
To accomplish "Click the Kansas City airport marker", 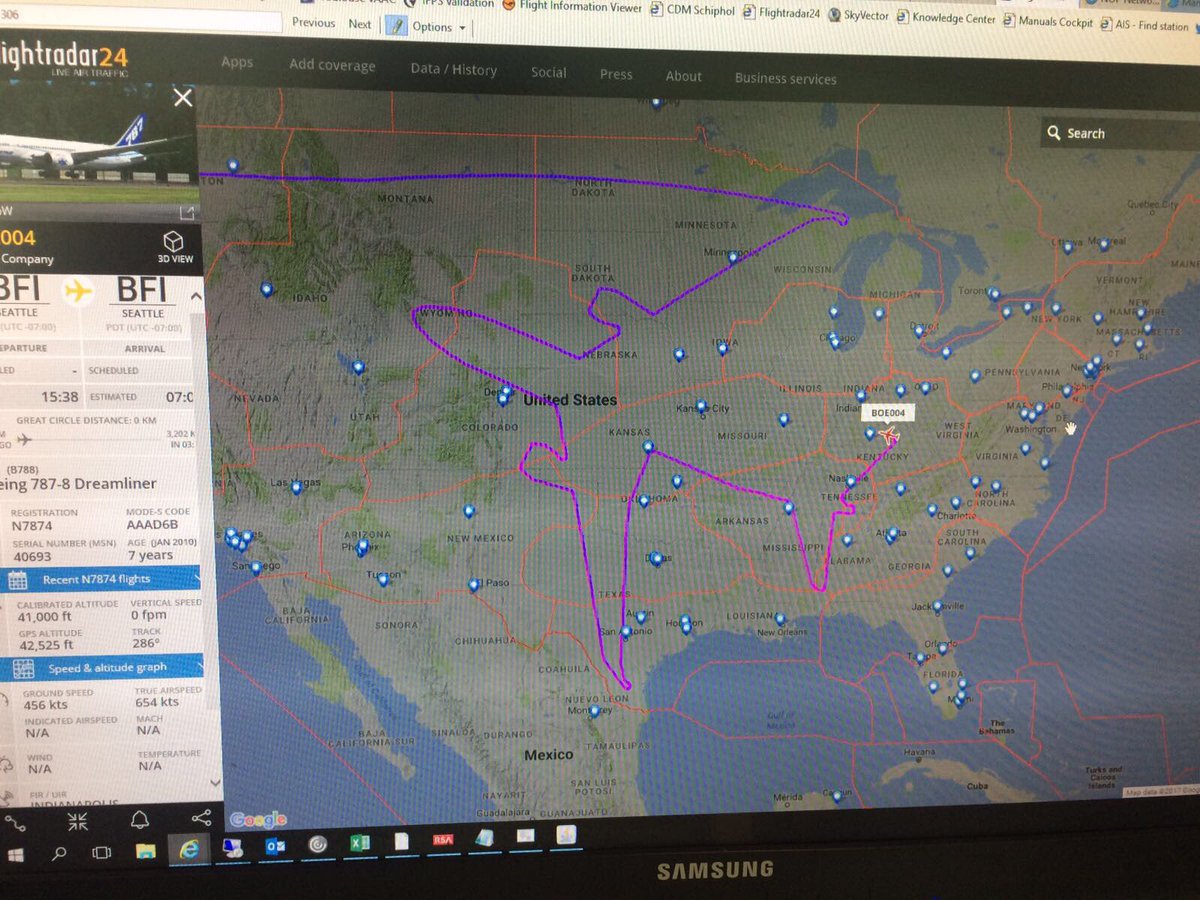I will coord(702,408).
